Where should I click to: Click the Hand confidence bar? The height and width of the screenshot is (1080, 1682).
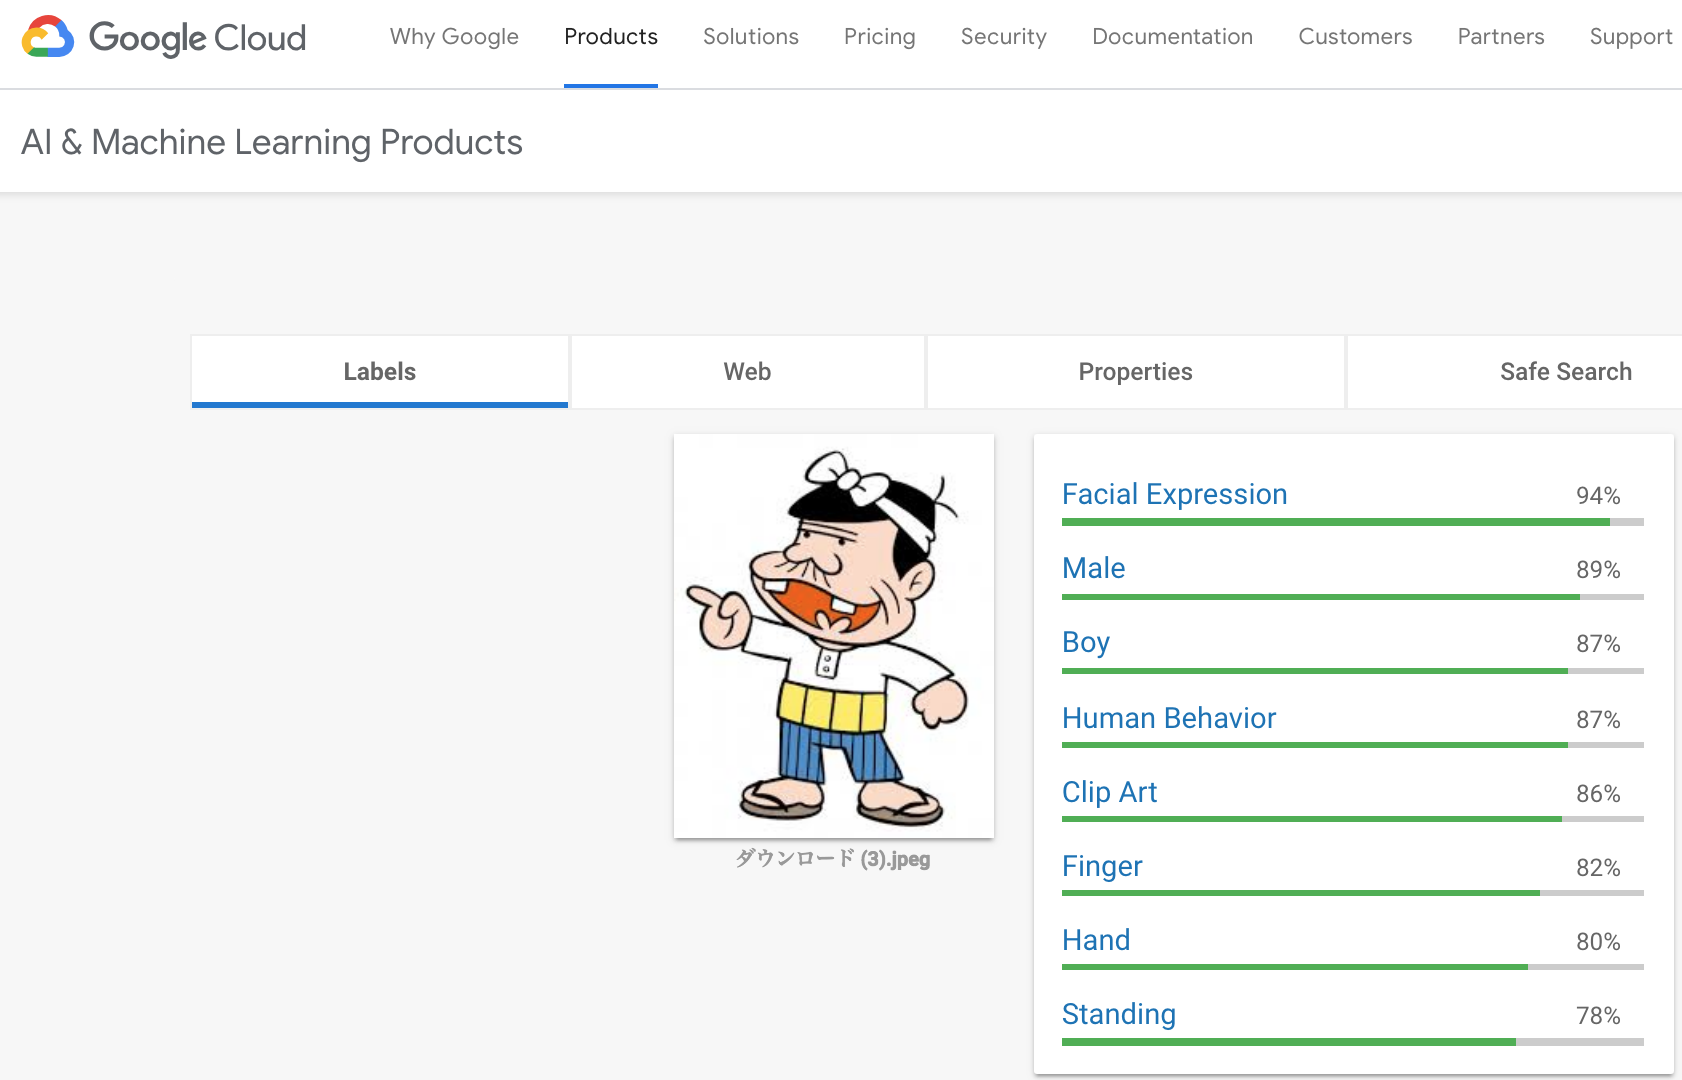[1353, 967]
